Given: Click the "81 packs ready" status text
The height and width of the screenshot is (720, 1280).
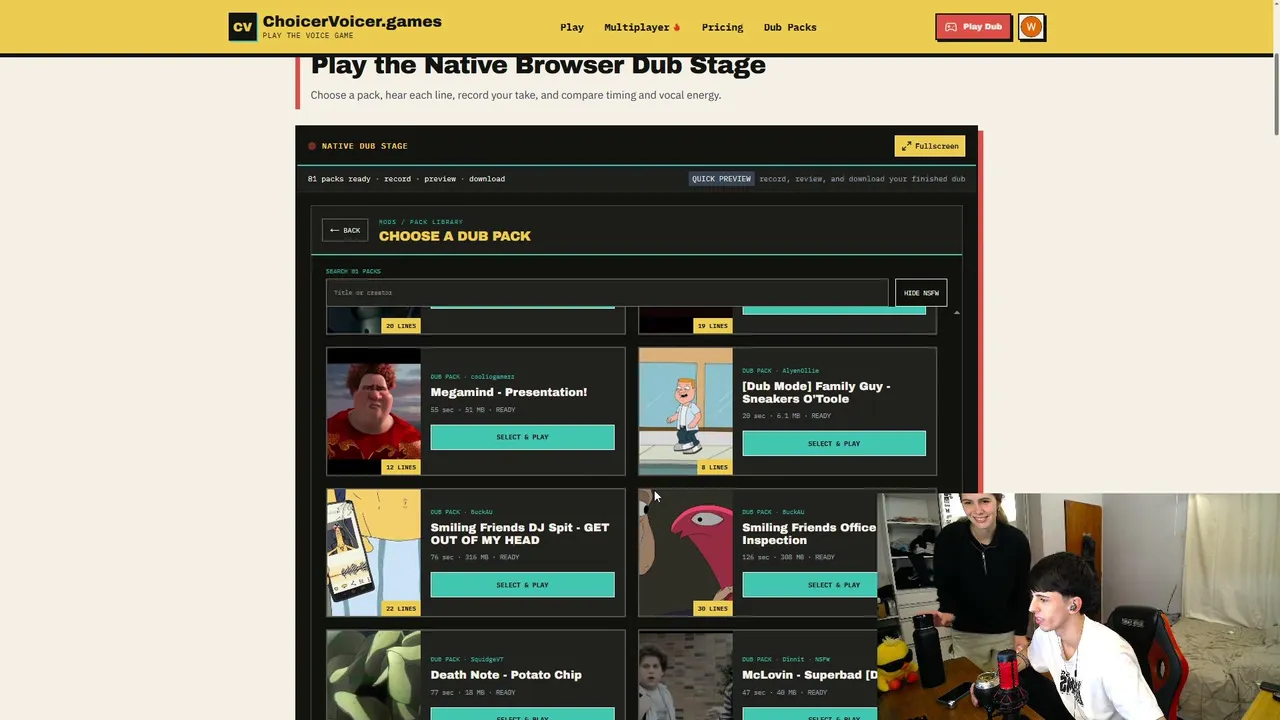Looking at the screenshot, I should (339, 179).
